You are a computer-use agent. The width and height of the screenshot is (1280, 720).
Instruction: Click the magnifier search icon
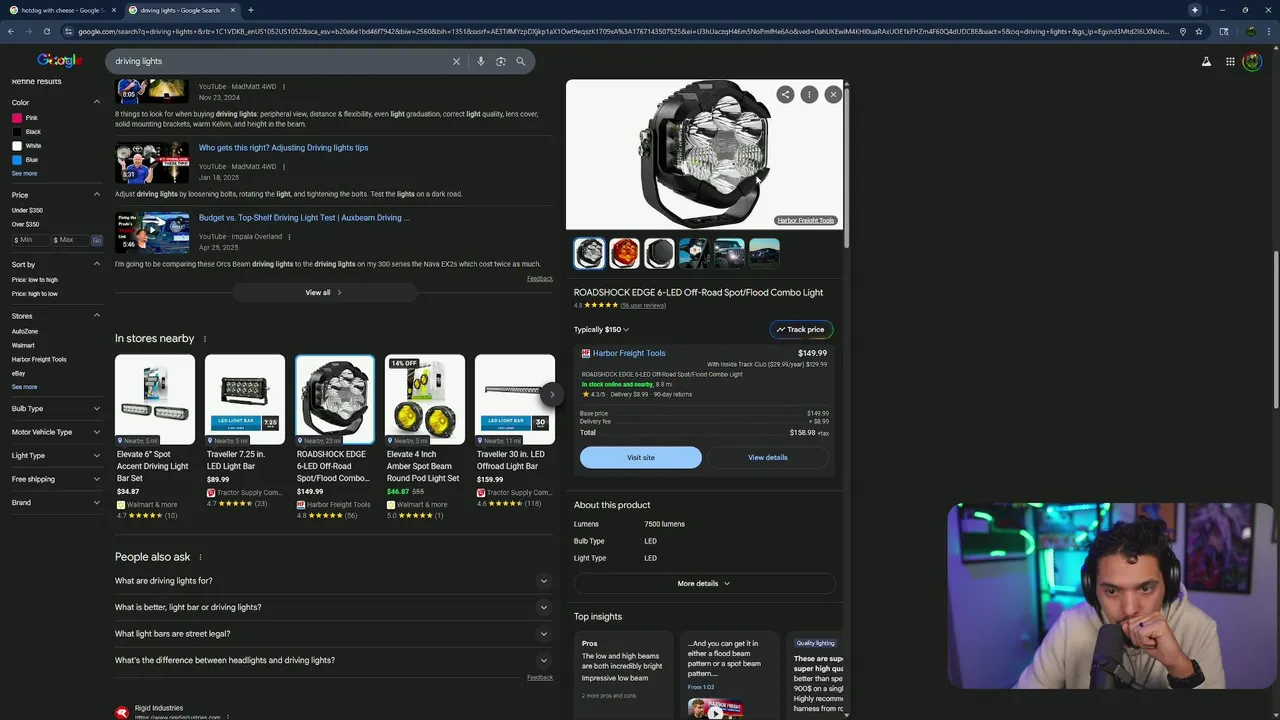[x=520, y=61]
